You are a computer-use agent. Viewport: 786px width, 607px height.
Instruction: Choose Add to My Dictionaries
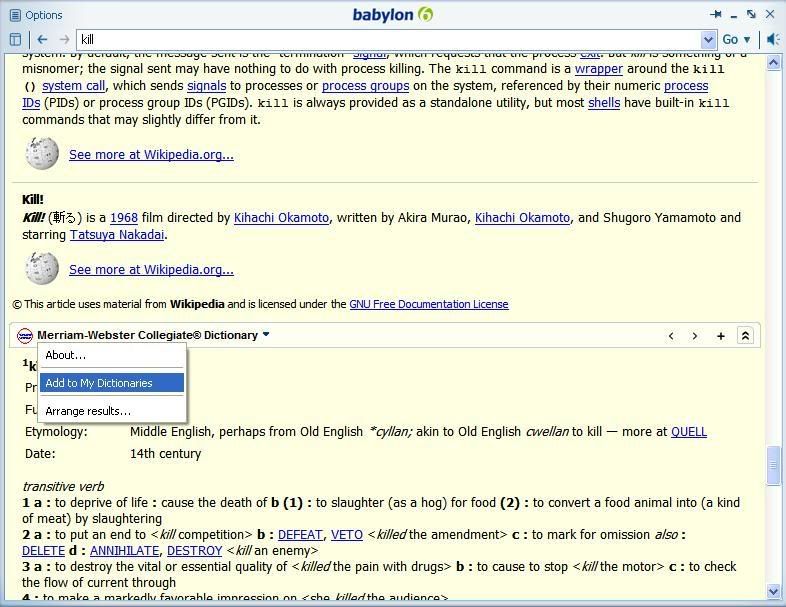112,383
